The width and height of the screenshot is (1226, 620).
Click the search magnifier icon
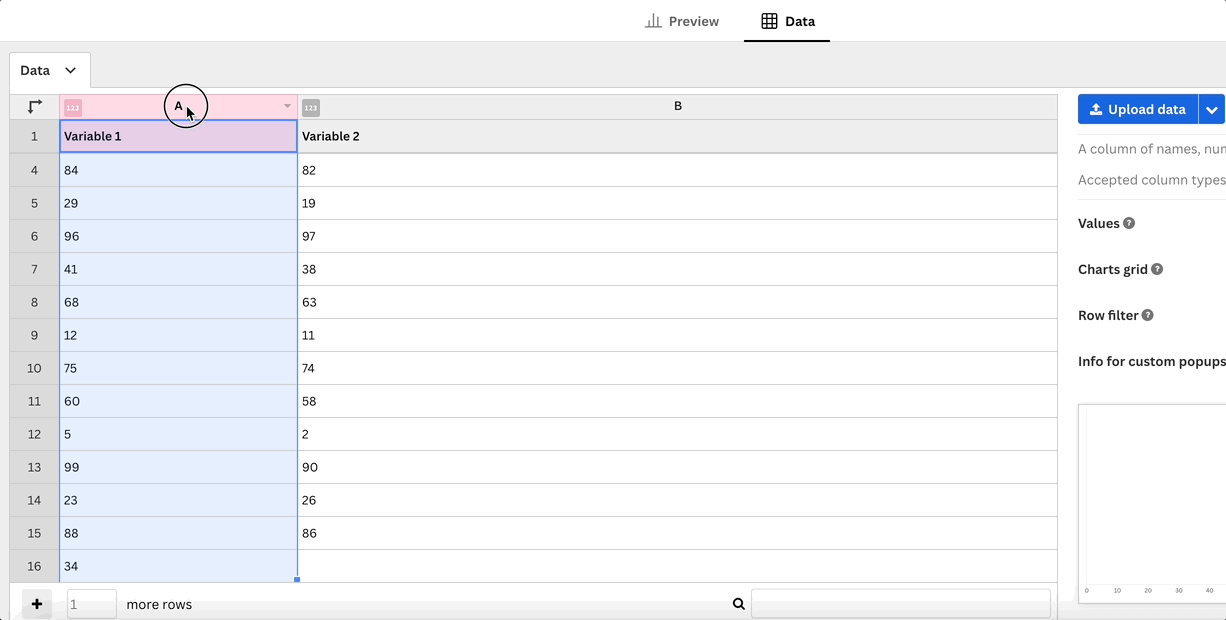739,604
